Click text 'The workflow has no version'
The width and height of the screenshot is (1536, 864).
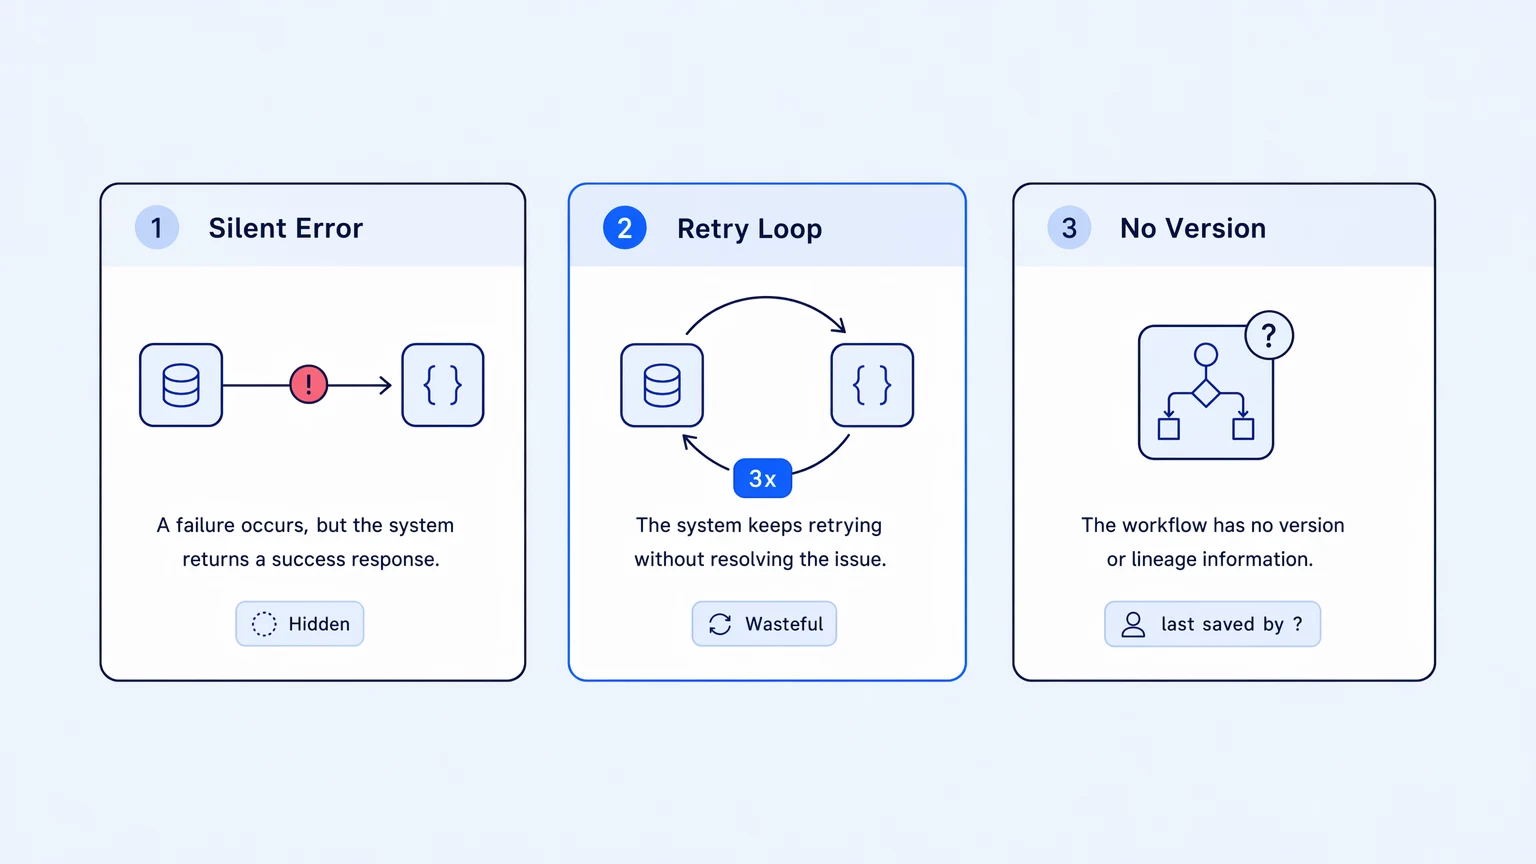(1213, 525)
